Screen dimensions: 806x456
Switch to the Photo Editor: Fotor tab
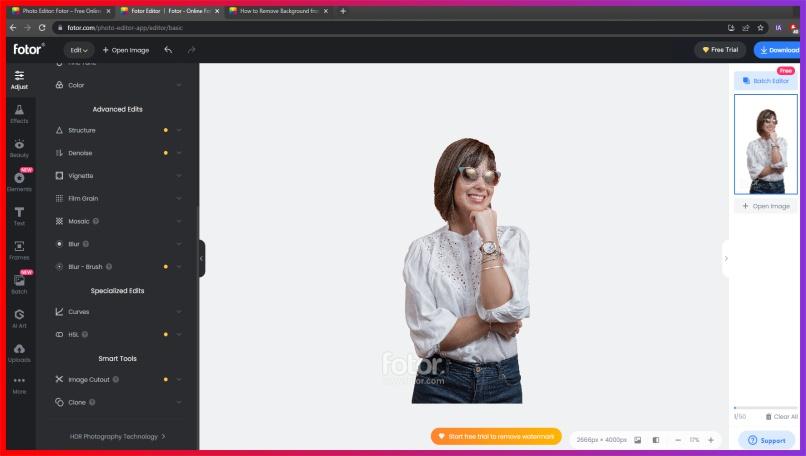point(61,11)
